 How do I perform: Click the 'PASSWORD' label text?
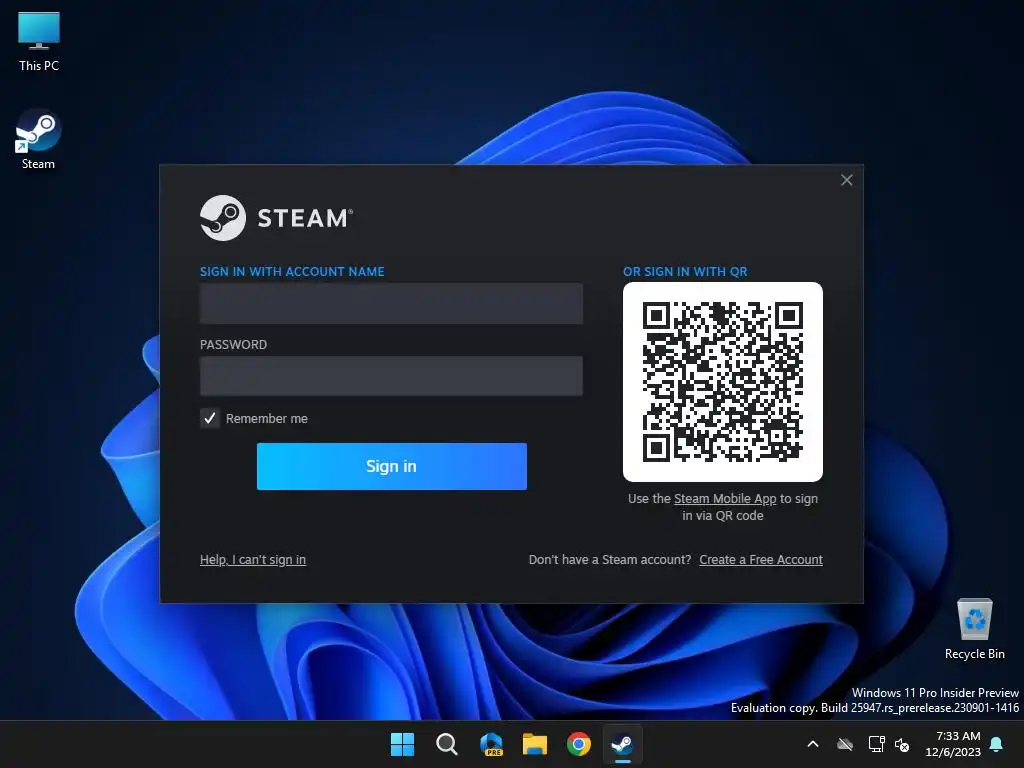coord(233,345)
